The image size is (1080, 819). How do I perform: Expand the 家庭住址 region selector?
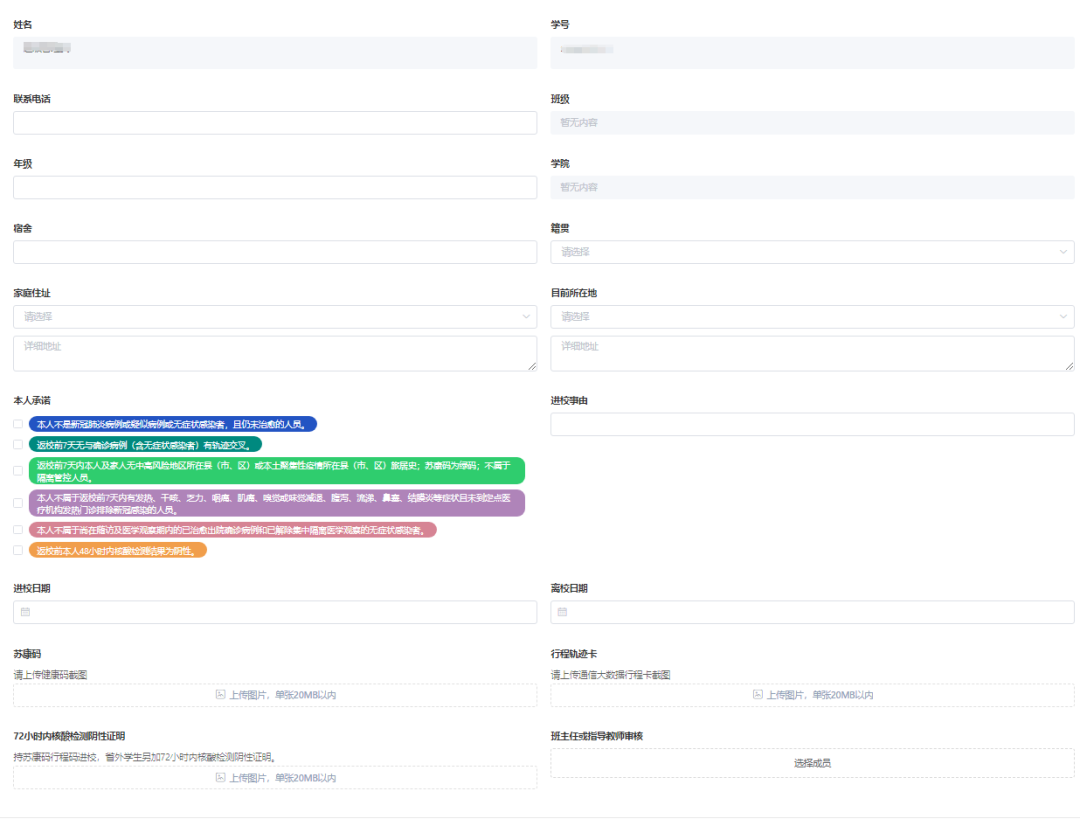(x=275, y=317)
